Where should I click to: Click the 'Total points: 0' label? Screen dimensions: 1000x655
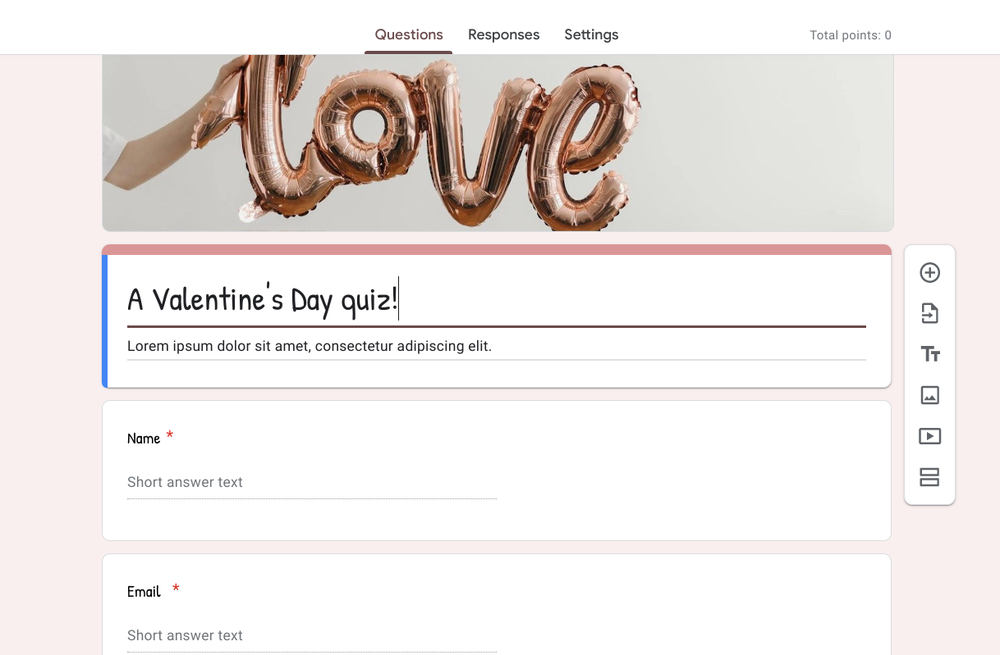tap(850, 34)
